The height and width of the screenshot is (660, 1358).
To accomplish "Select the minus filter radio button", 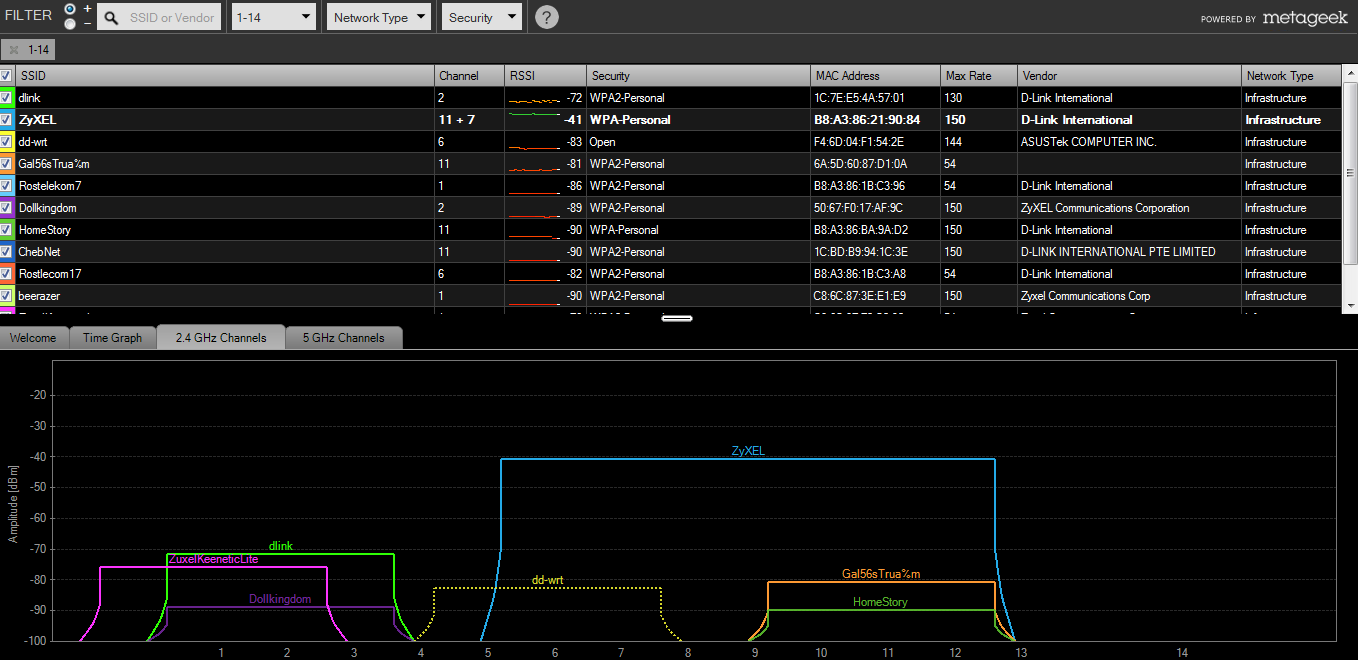I will 70,24.
